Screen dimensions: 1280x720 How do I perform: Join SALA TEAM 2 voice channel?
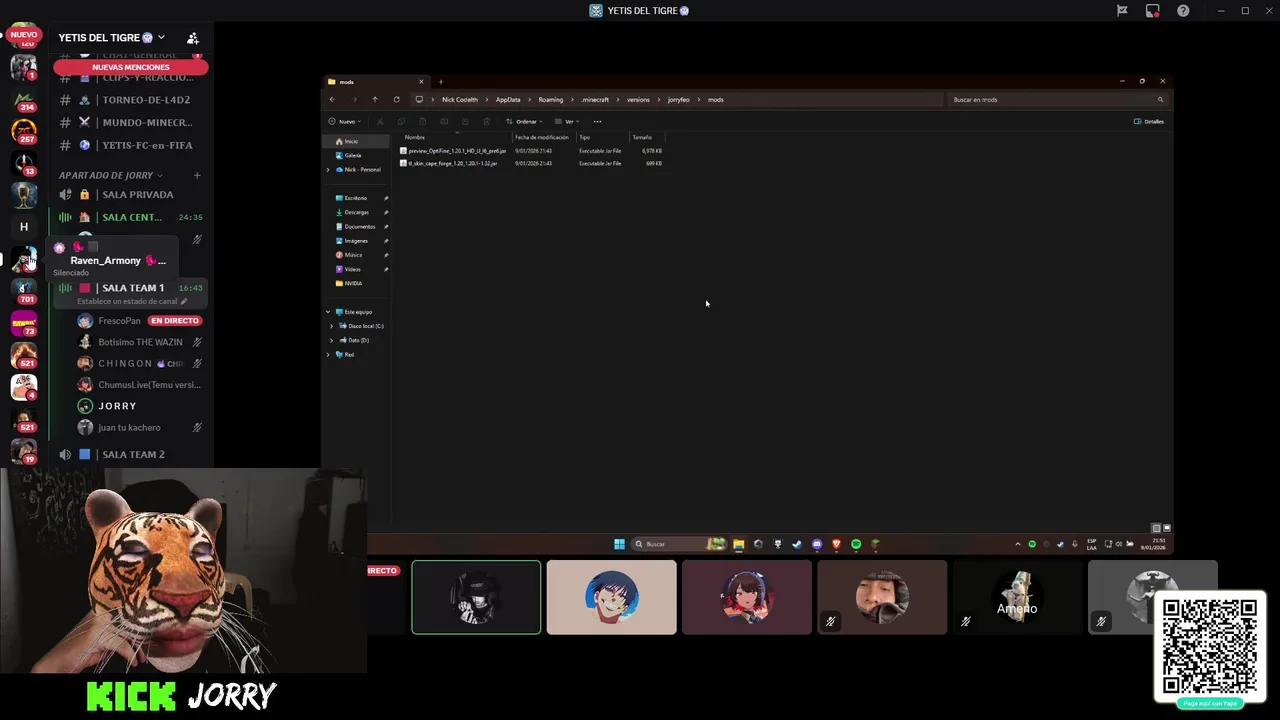131,454
